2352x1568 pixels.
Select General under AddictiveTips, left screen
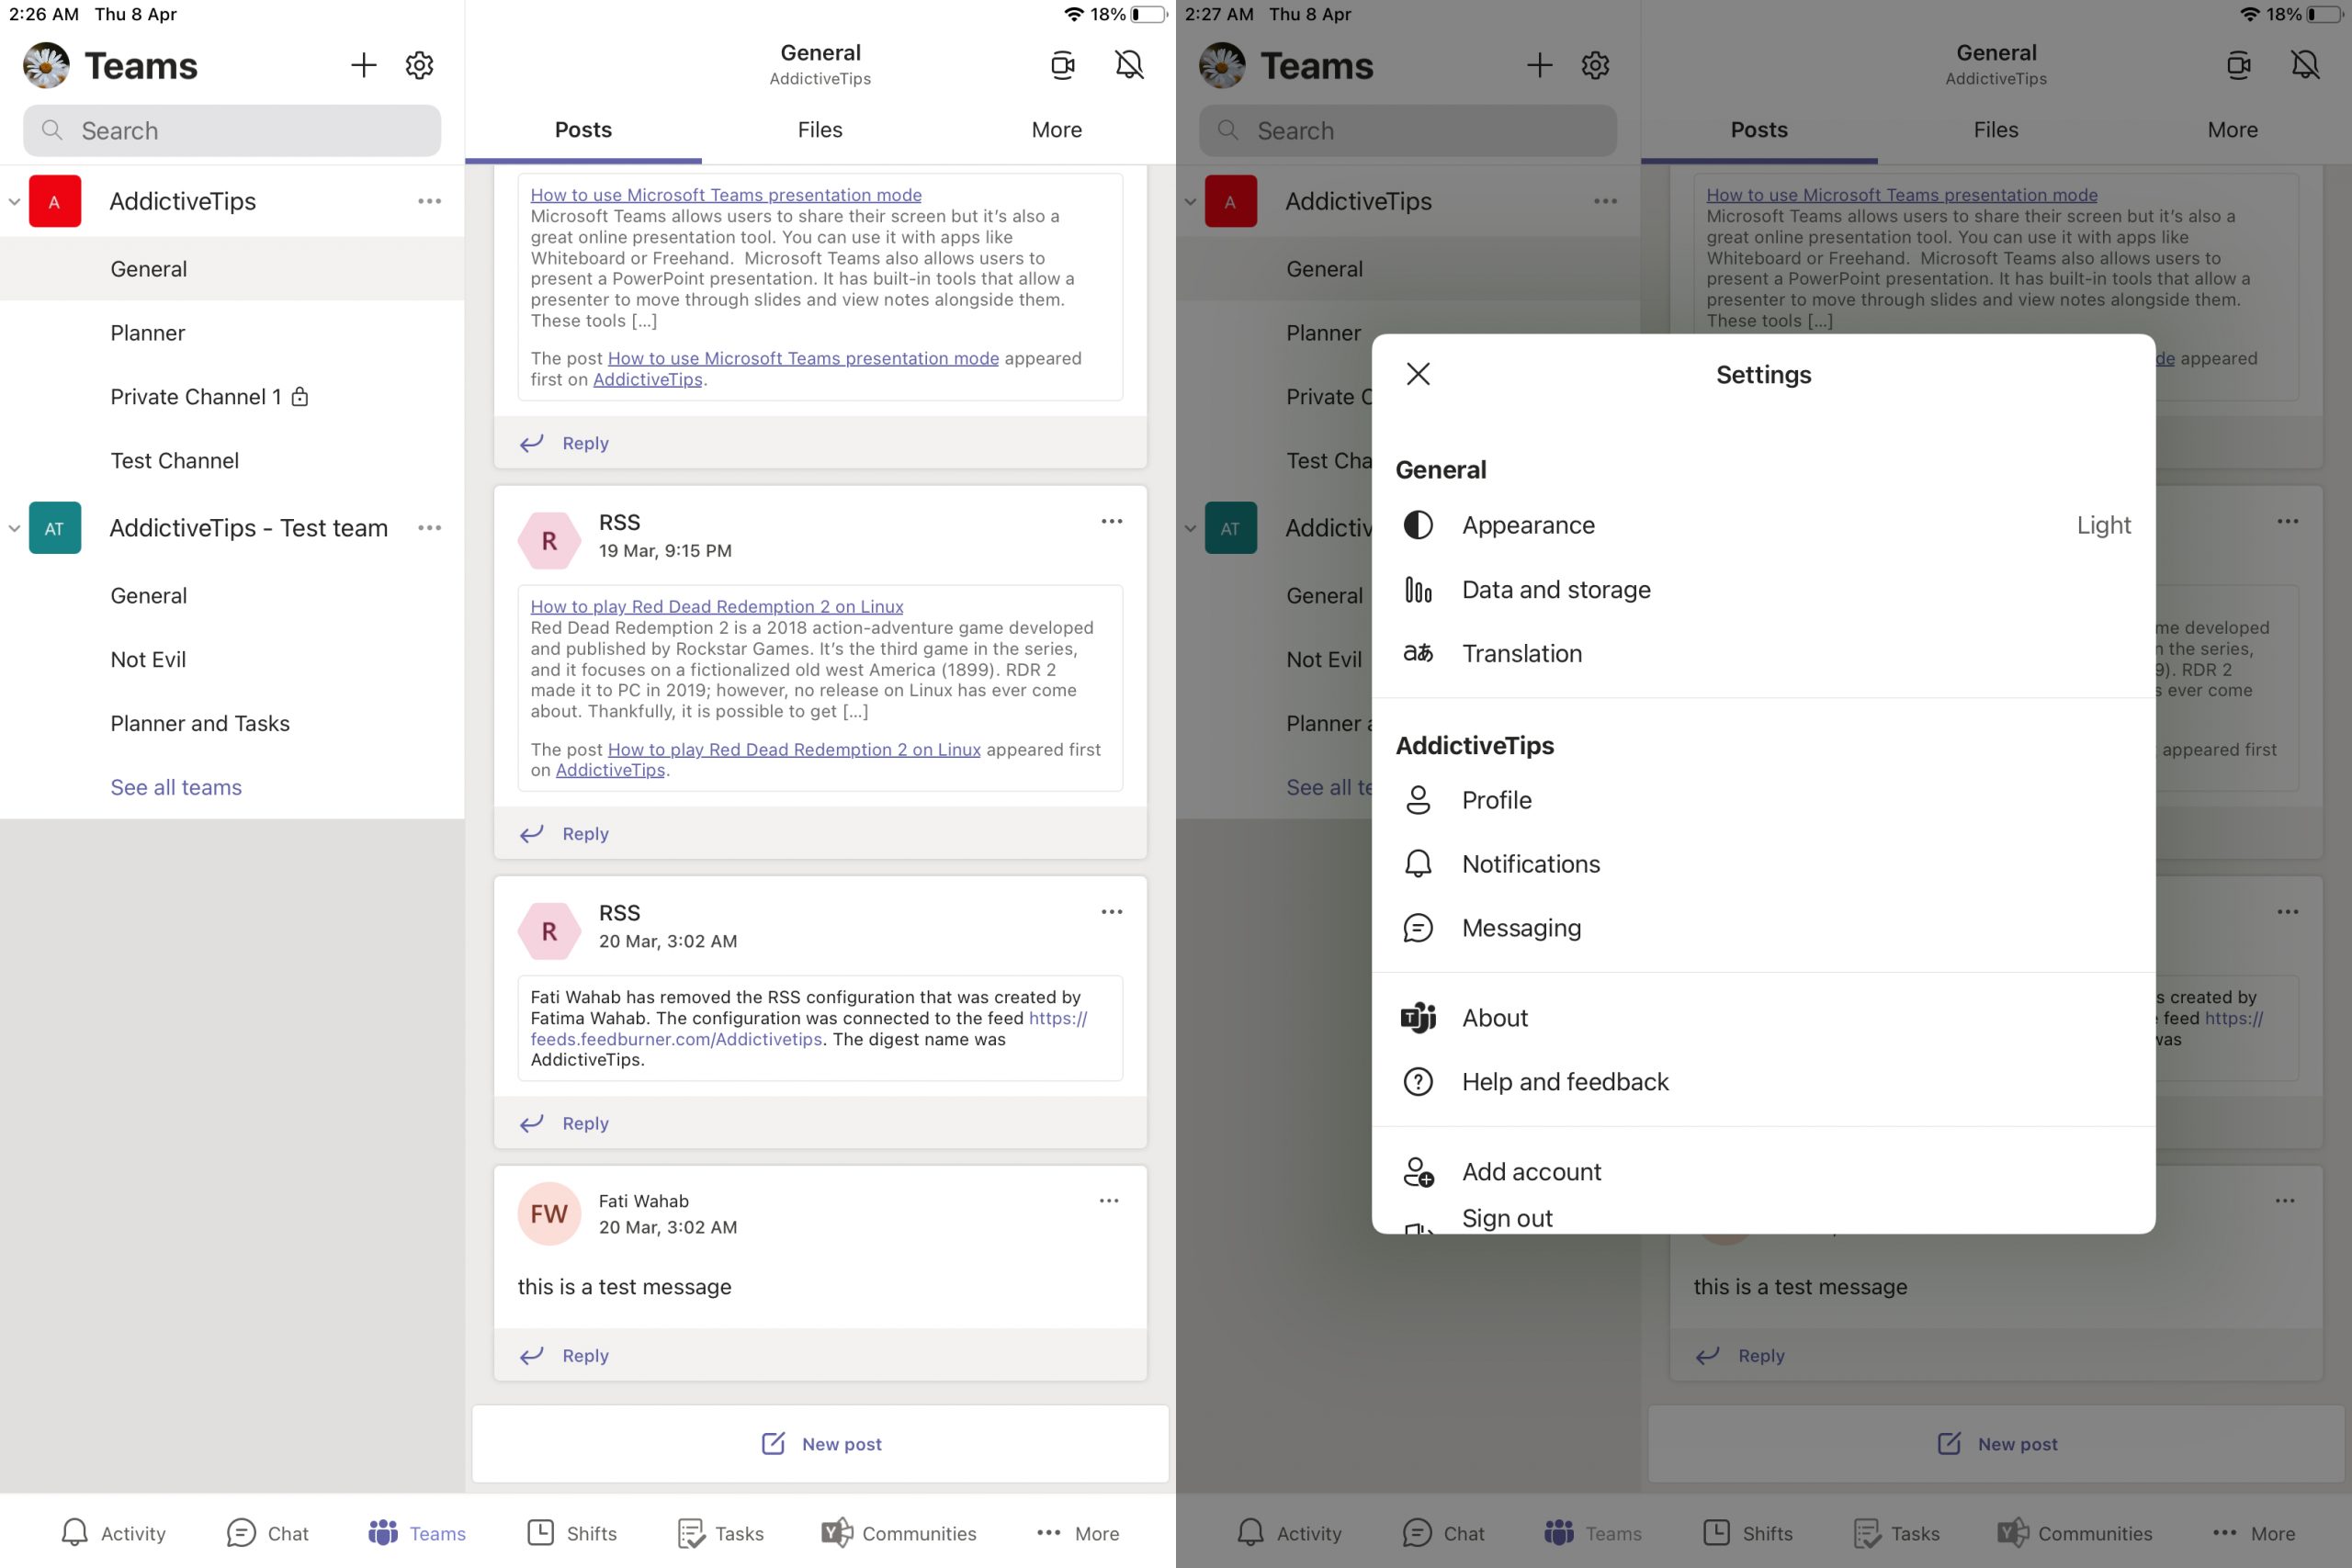[x=232, y=269]
